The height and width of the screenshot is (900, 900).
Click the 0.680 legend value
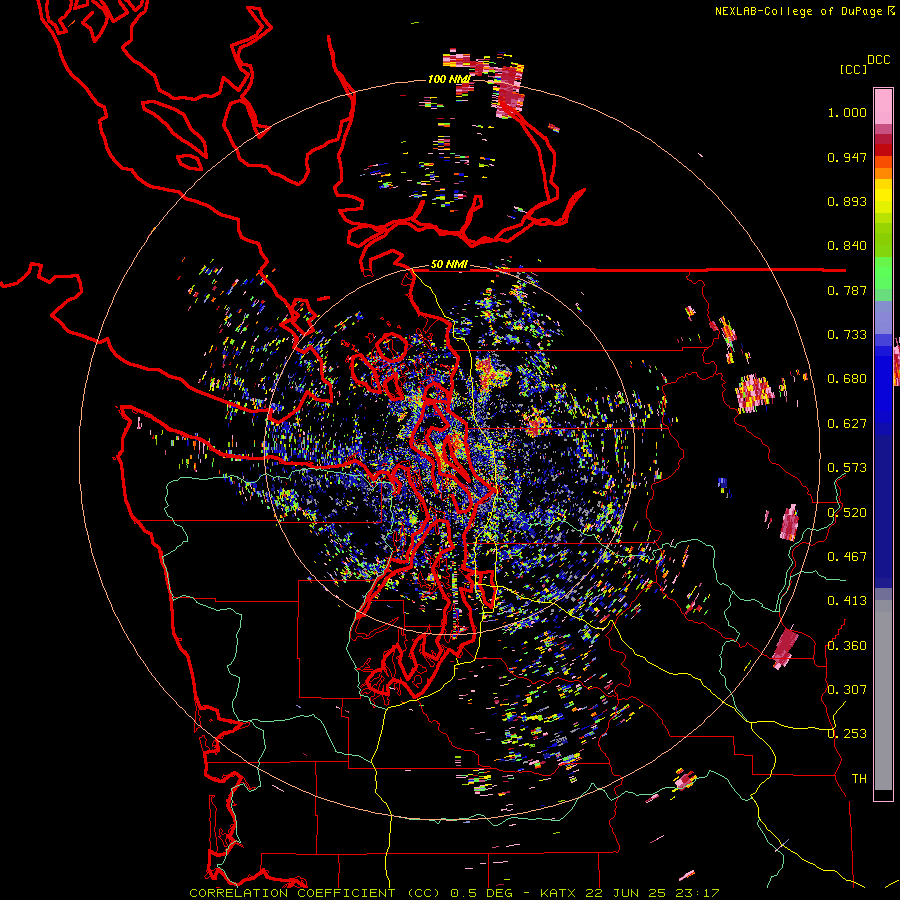(x=847, y=379)
